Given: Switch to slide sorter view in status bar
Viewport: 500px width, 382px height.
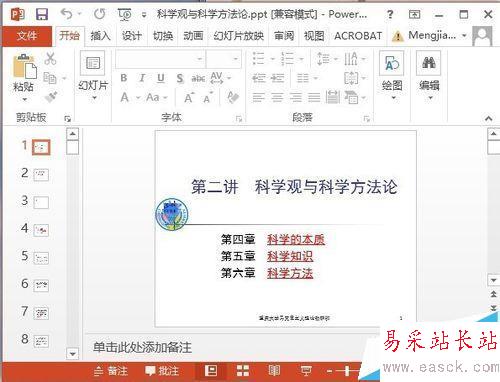Looking at the screenshot, I should pyautogui.click(x=243, y=371).
